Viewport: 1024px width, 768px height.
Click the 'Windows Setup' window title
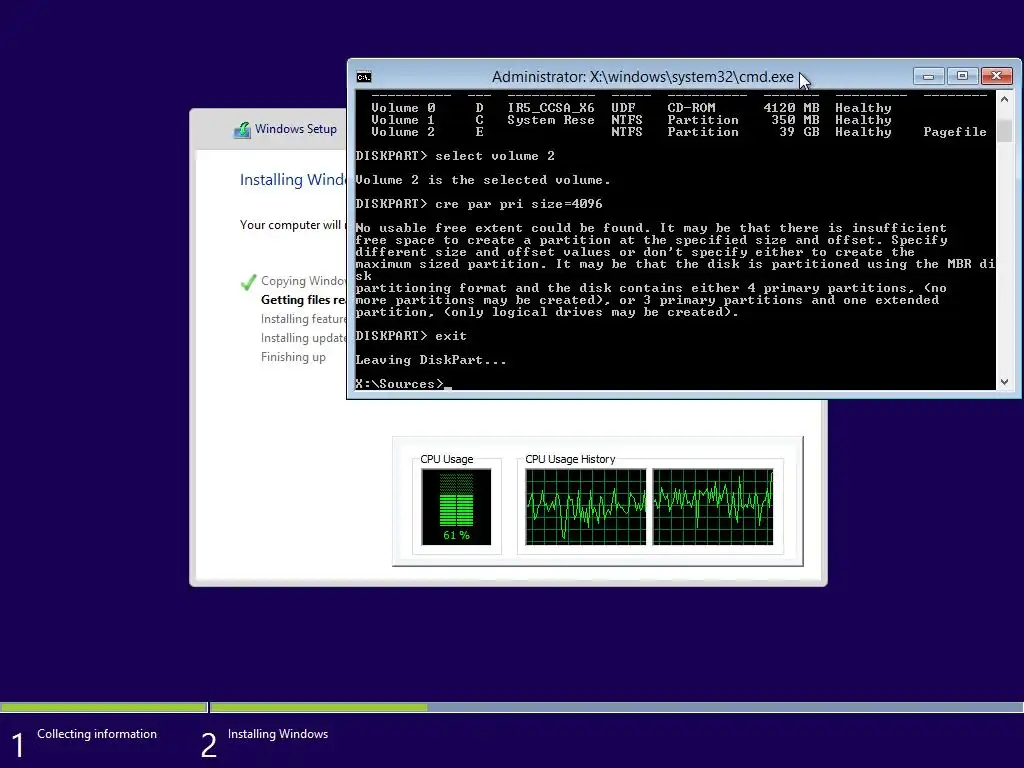pyautogui.click(x=296, y=129)
